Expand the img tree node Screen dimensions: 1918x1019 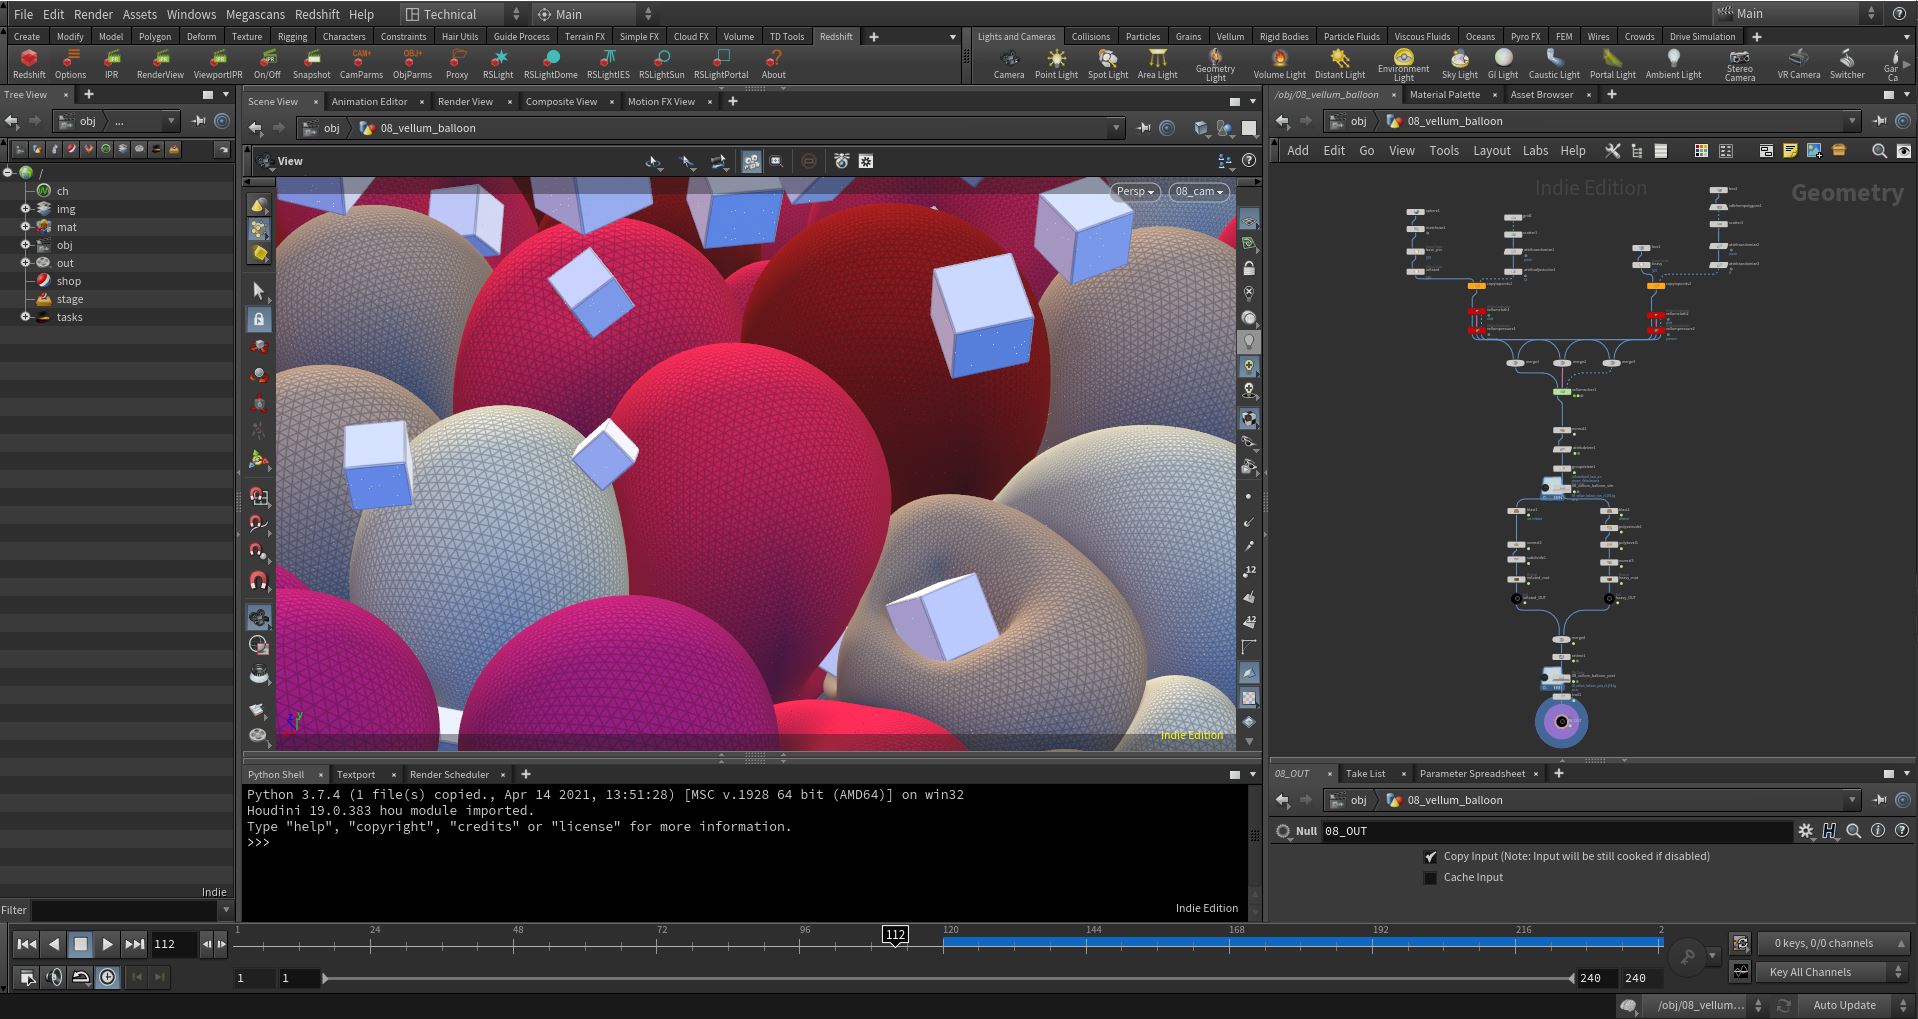[26, 209]
